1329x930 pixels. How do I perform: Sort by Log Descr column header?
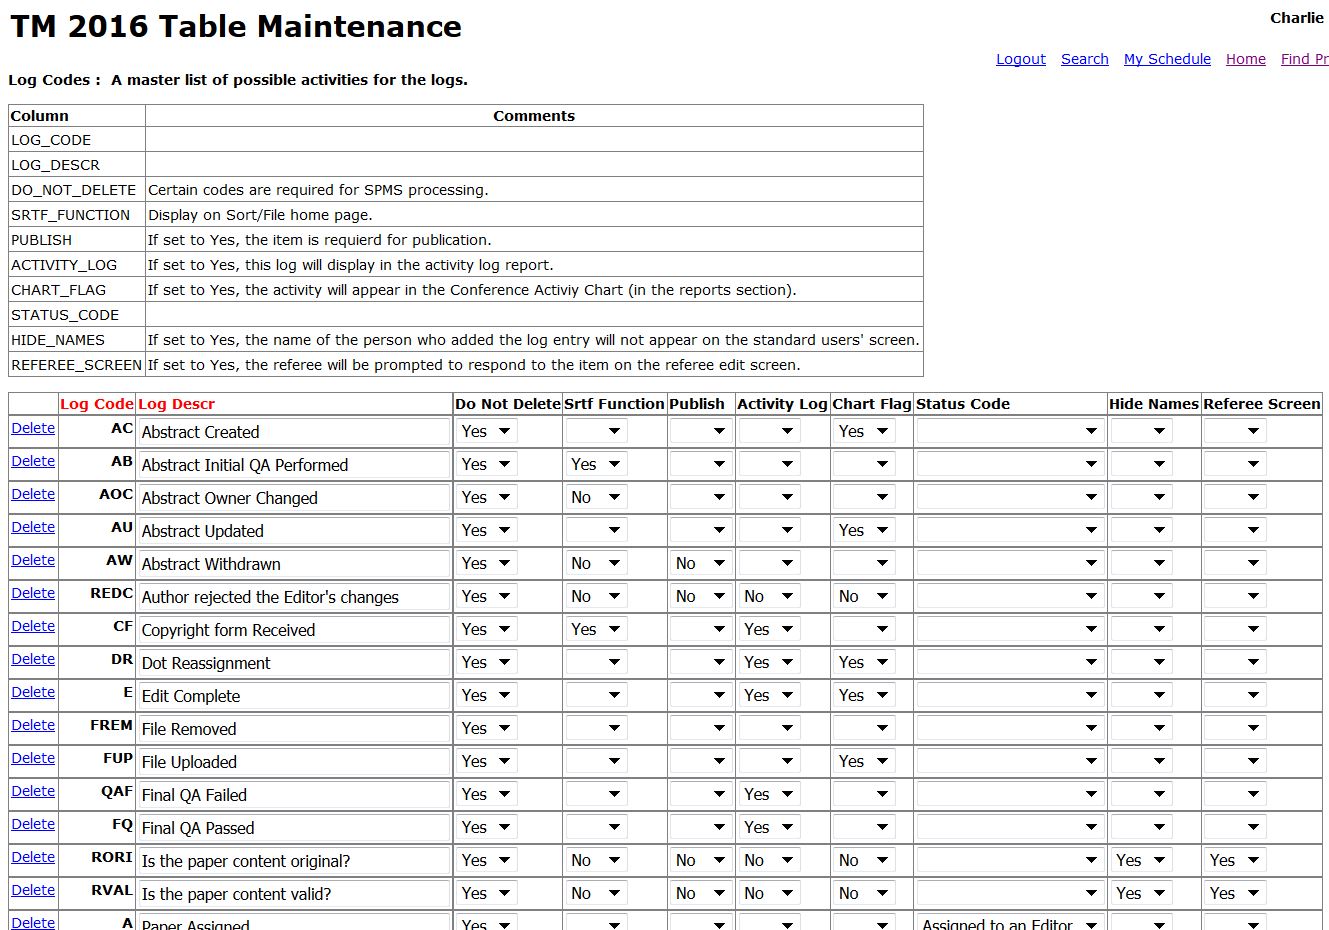(176, 404)
